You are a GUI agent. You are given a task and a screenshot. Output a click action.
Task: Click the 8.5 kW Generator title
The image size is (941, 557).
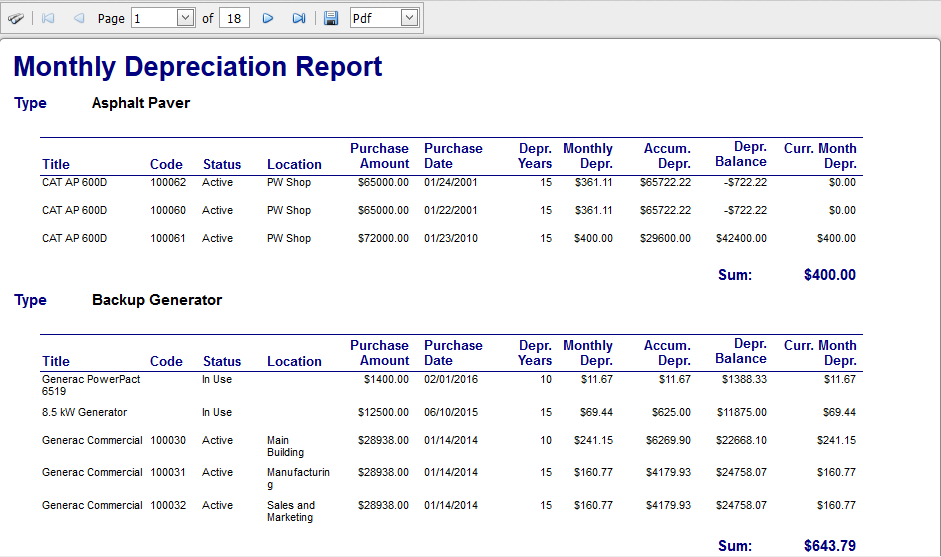click(x=84, y=413)
